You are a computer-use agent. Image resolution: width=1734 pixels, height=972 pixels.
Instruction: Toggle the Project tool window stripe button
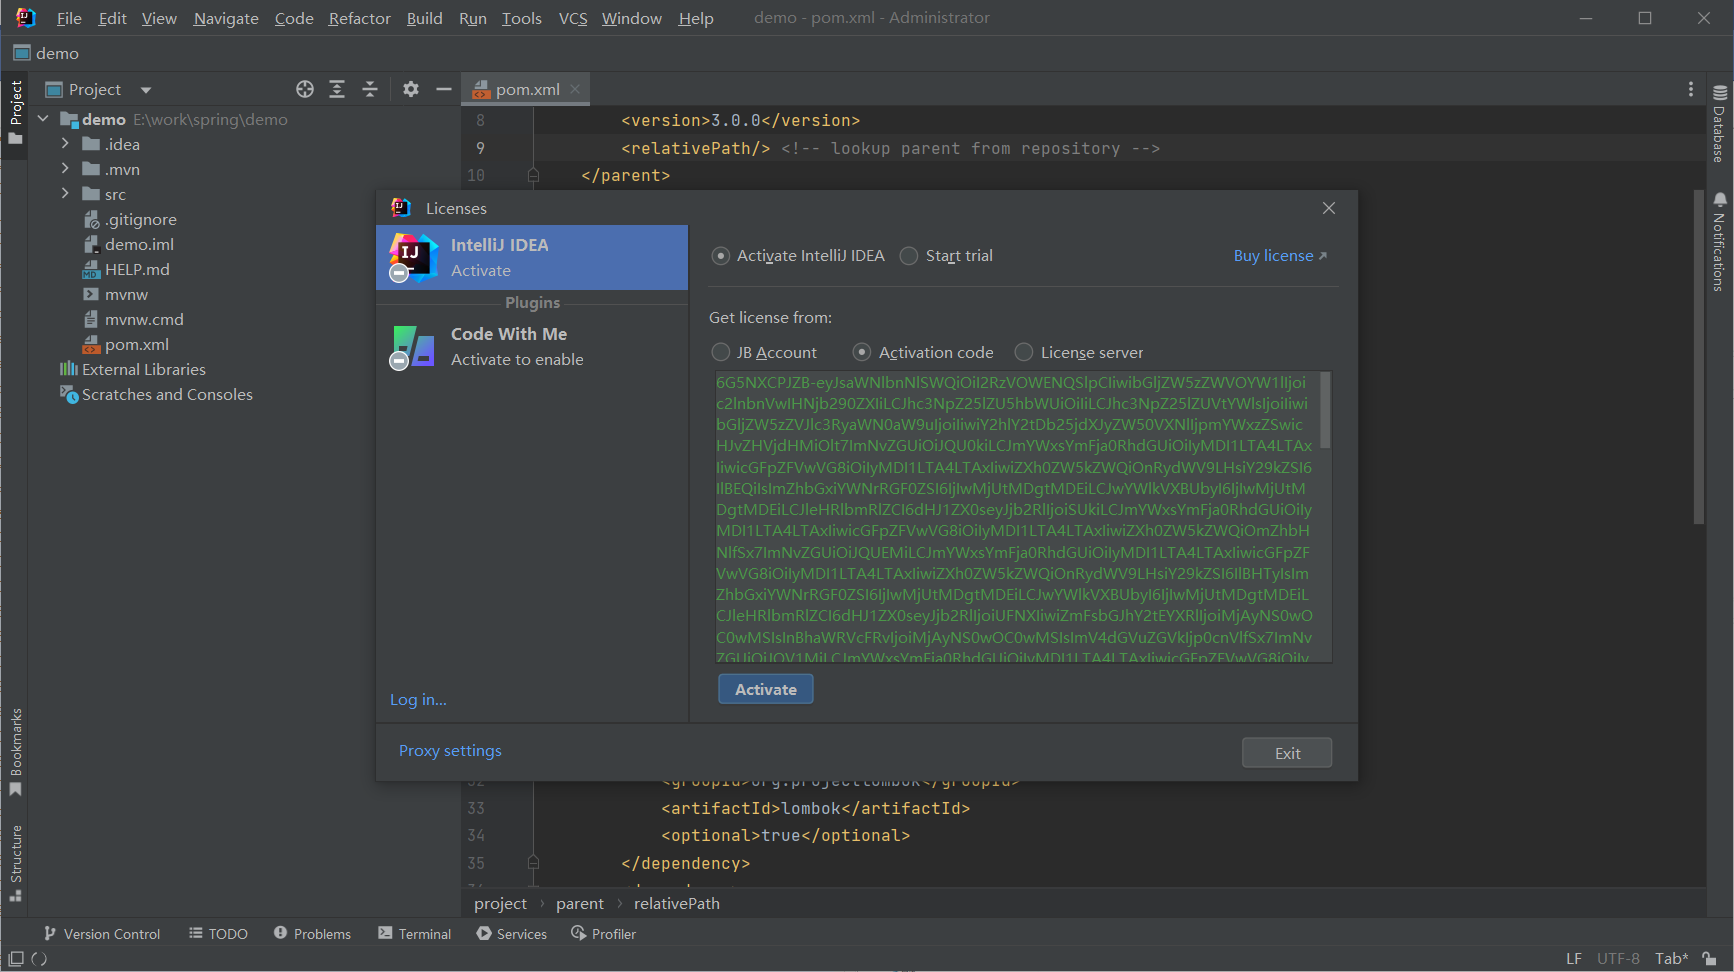click(x=15, y=112)
